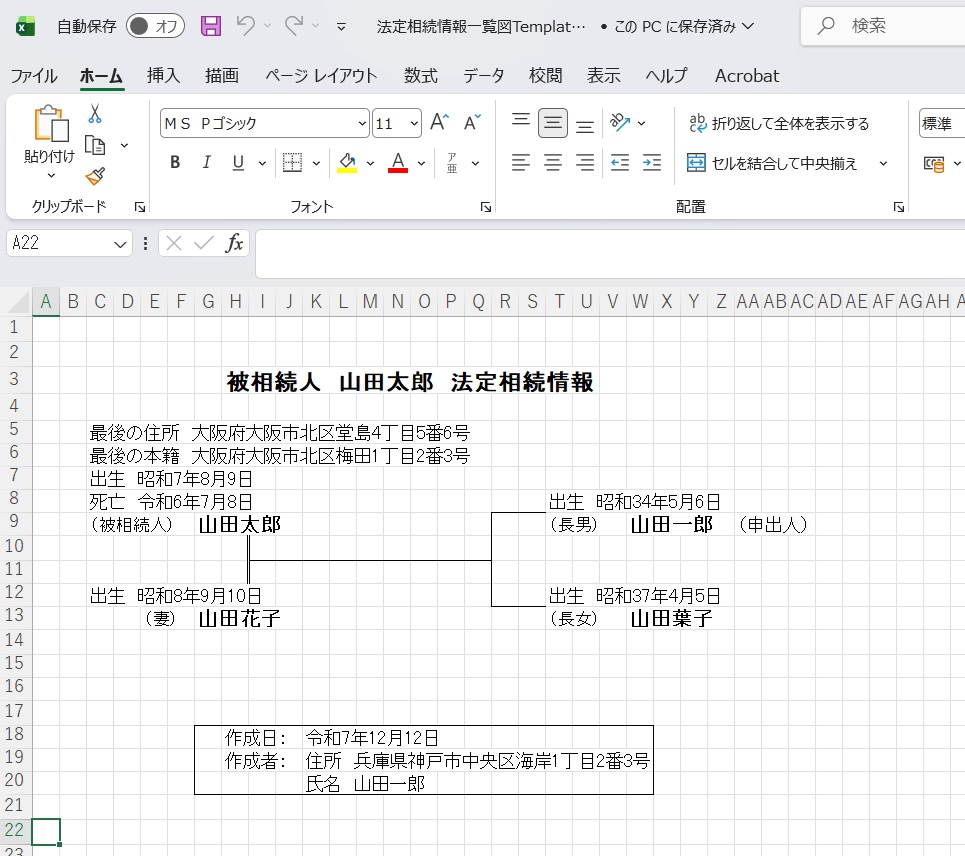965x856 pixels.
Task: Click the Save floppy disk icon
Action: (x=211, y=26)
